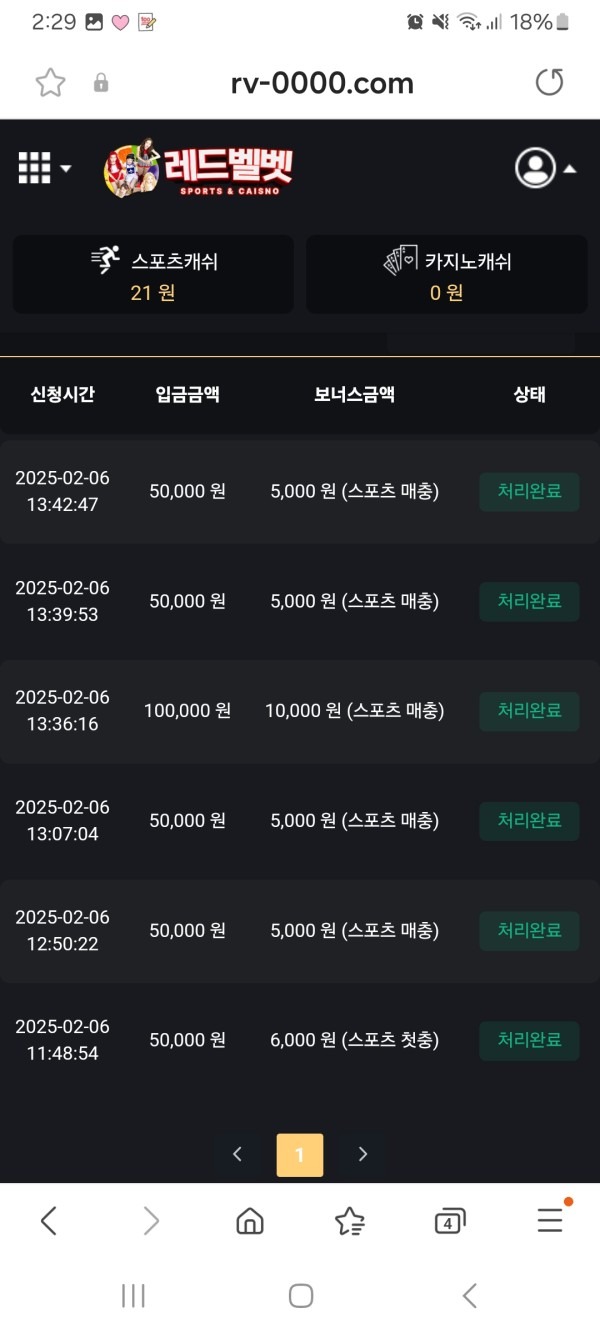The image size is (600, 1333).
Task: Tap the casino playing cards icon
Action: (397, 257)
